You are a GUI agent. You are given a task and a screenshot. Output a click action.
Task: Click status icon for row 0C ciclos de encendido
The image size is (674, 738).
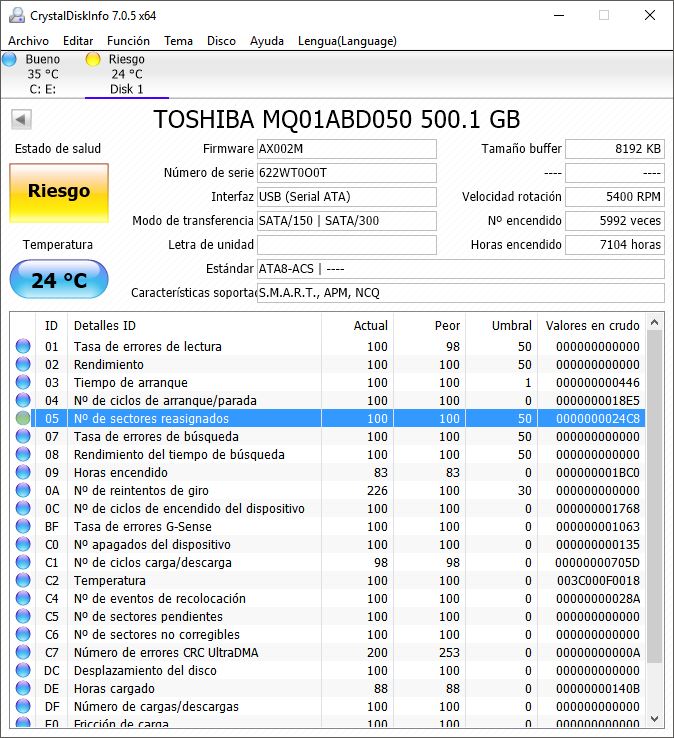click(x=23, y=508)
